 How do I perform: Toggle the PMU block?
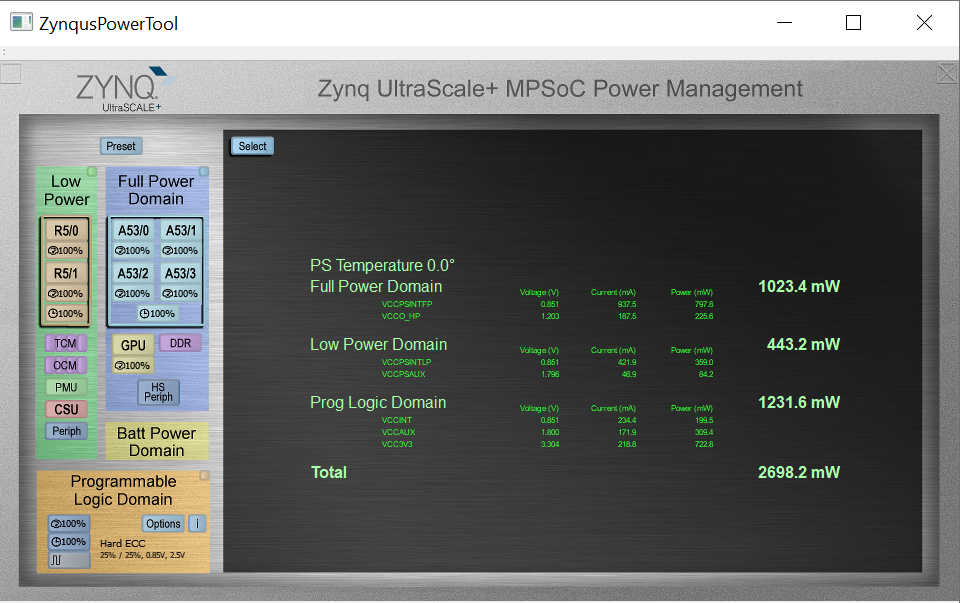66,388
